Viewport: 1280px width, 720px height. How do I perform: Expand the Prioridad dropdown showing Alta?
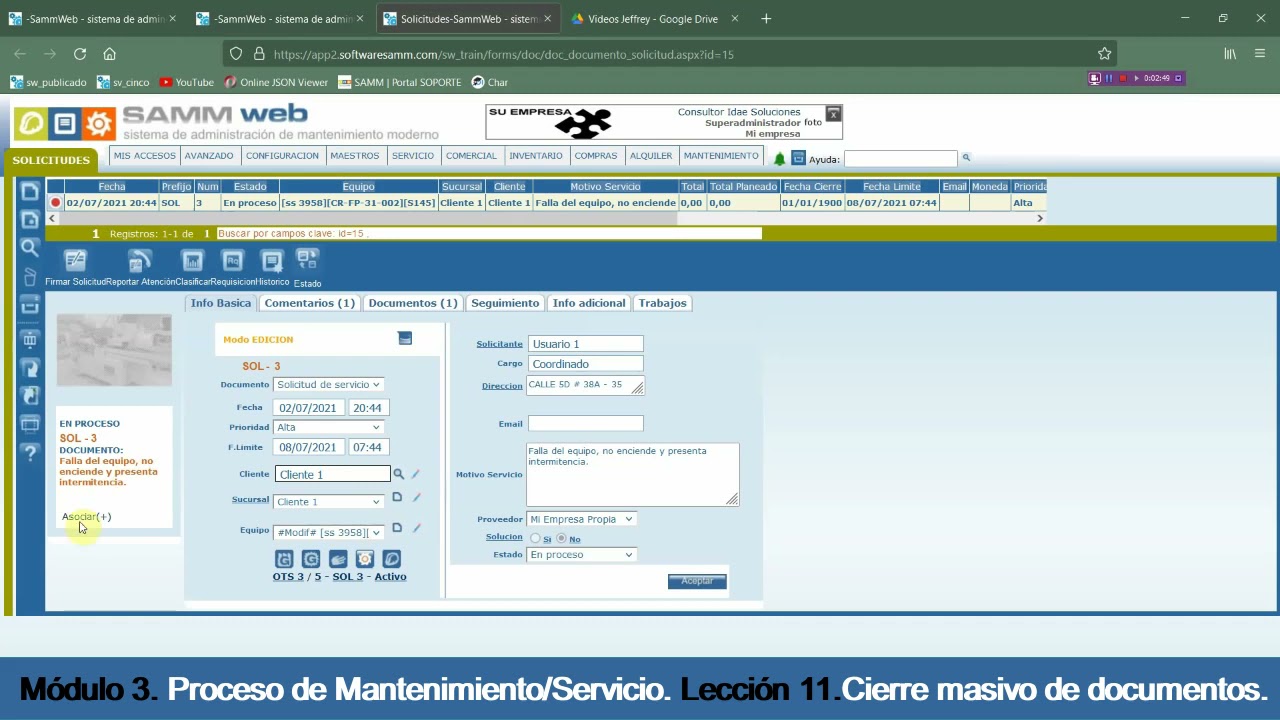(329, 427)
